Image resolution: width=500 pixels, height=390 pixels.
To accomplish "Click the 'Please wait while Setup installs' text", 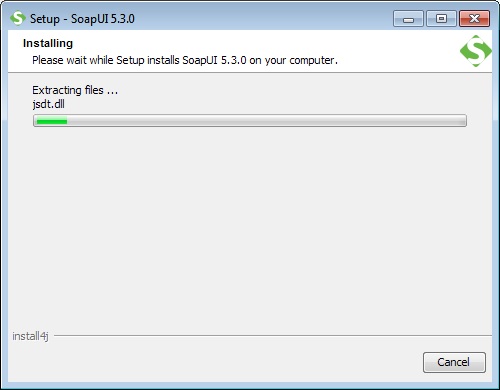I will point(107,60).
